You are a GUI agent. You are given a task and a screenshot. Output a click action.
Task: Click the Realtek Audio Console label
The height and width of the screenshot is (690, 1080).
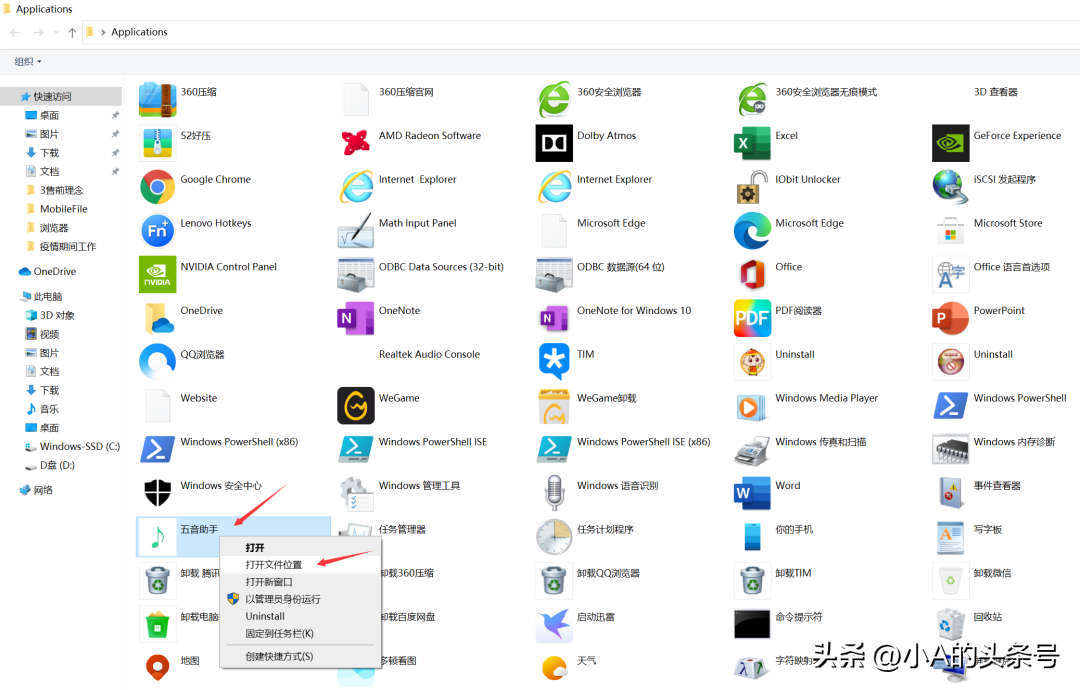[429, 354]
